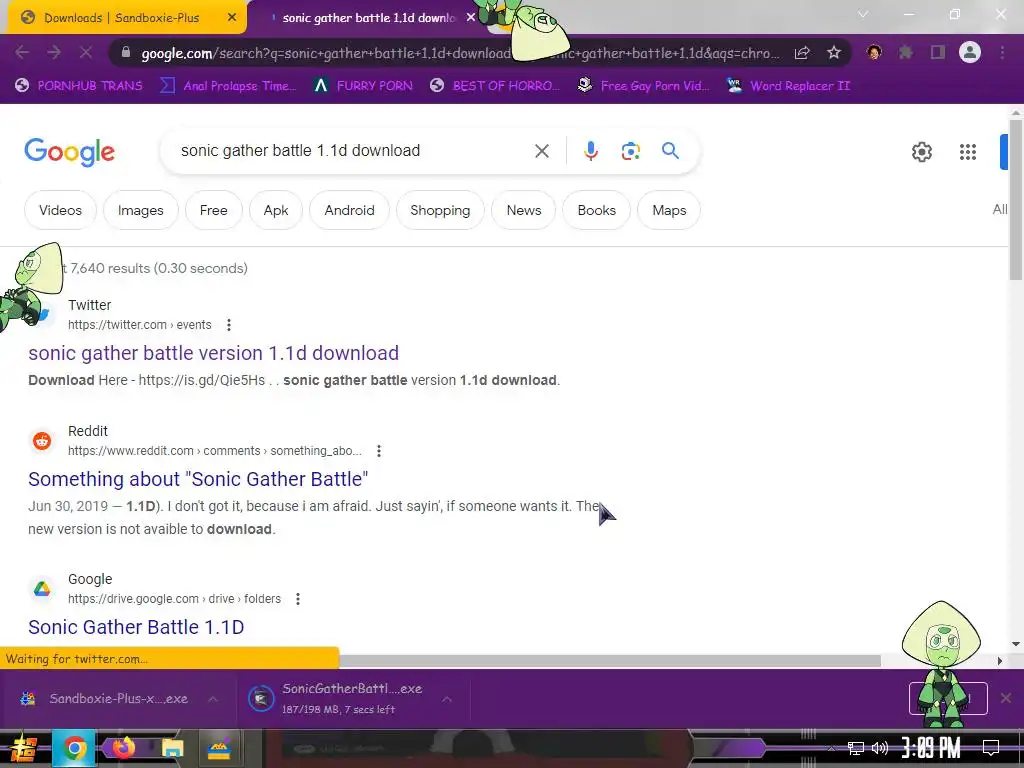Viewport: 1024px width, 768px height.
Task: Open the Chrome side panel icon
Action: pos(938,52)
